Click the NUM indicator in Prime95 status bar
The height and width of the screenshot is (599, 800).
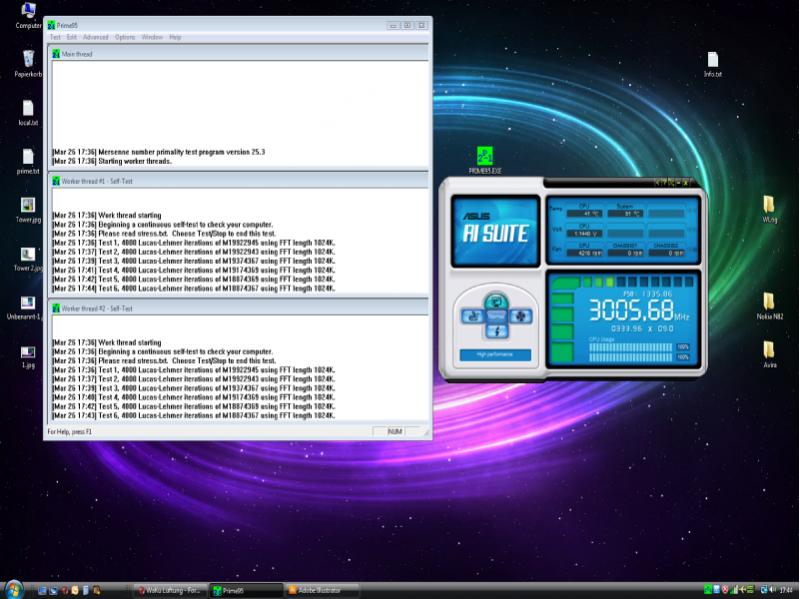click(x=395, y=432)
